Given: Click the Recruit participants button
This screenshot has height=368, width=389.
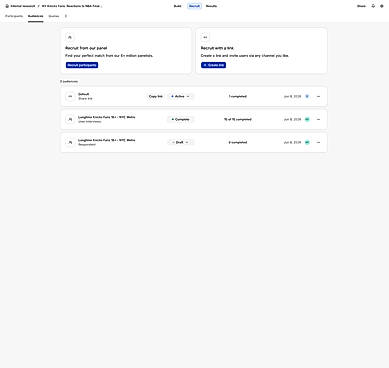Looking at the screenshot, I should [x=82, y=65].
